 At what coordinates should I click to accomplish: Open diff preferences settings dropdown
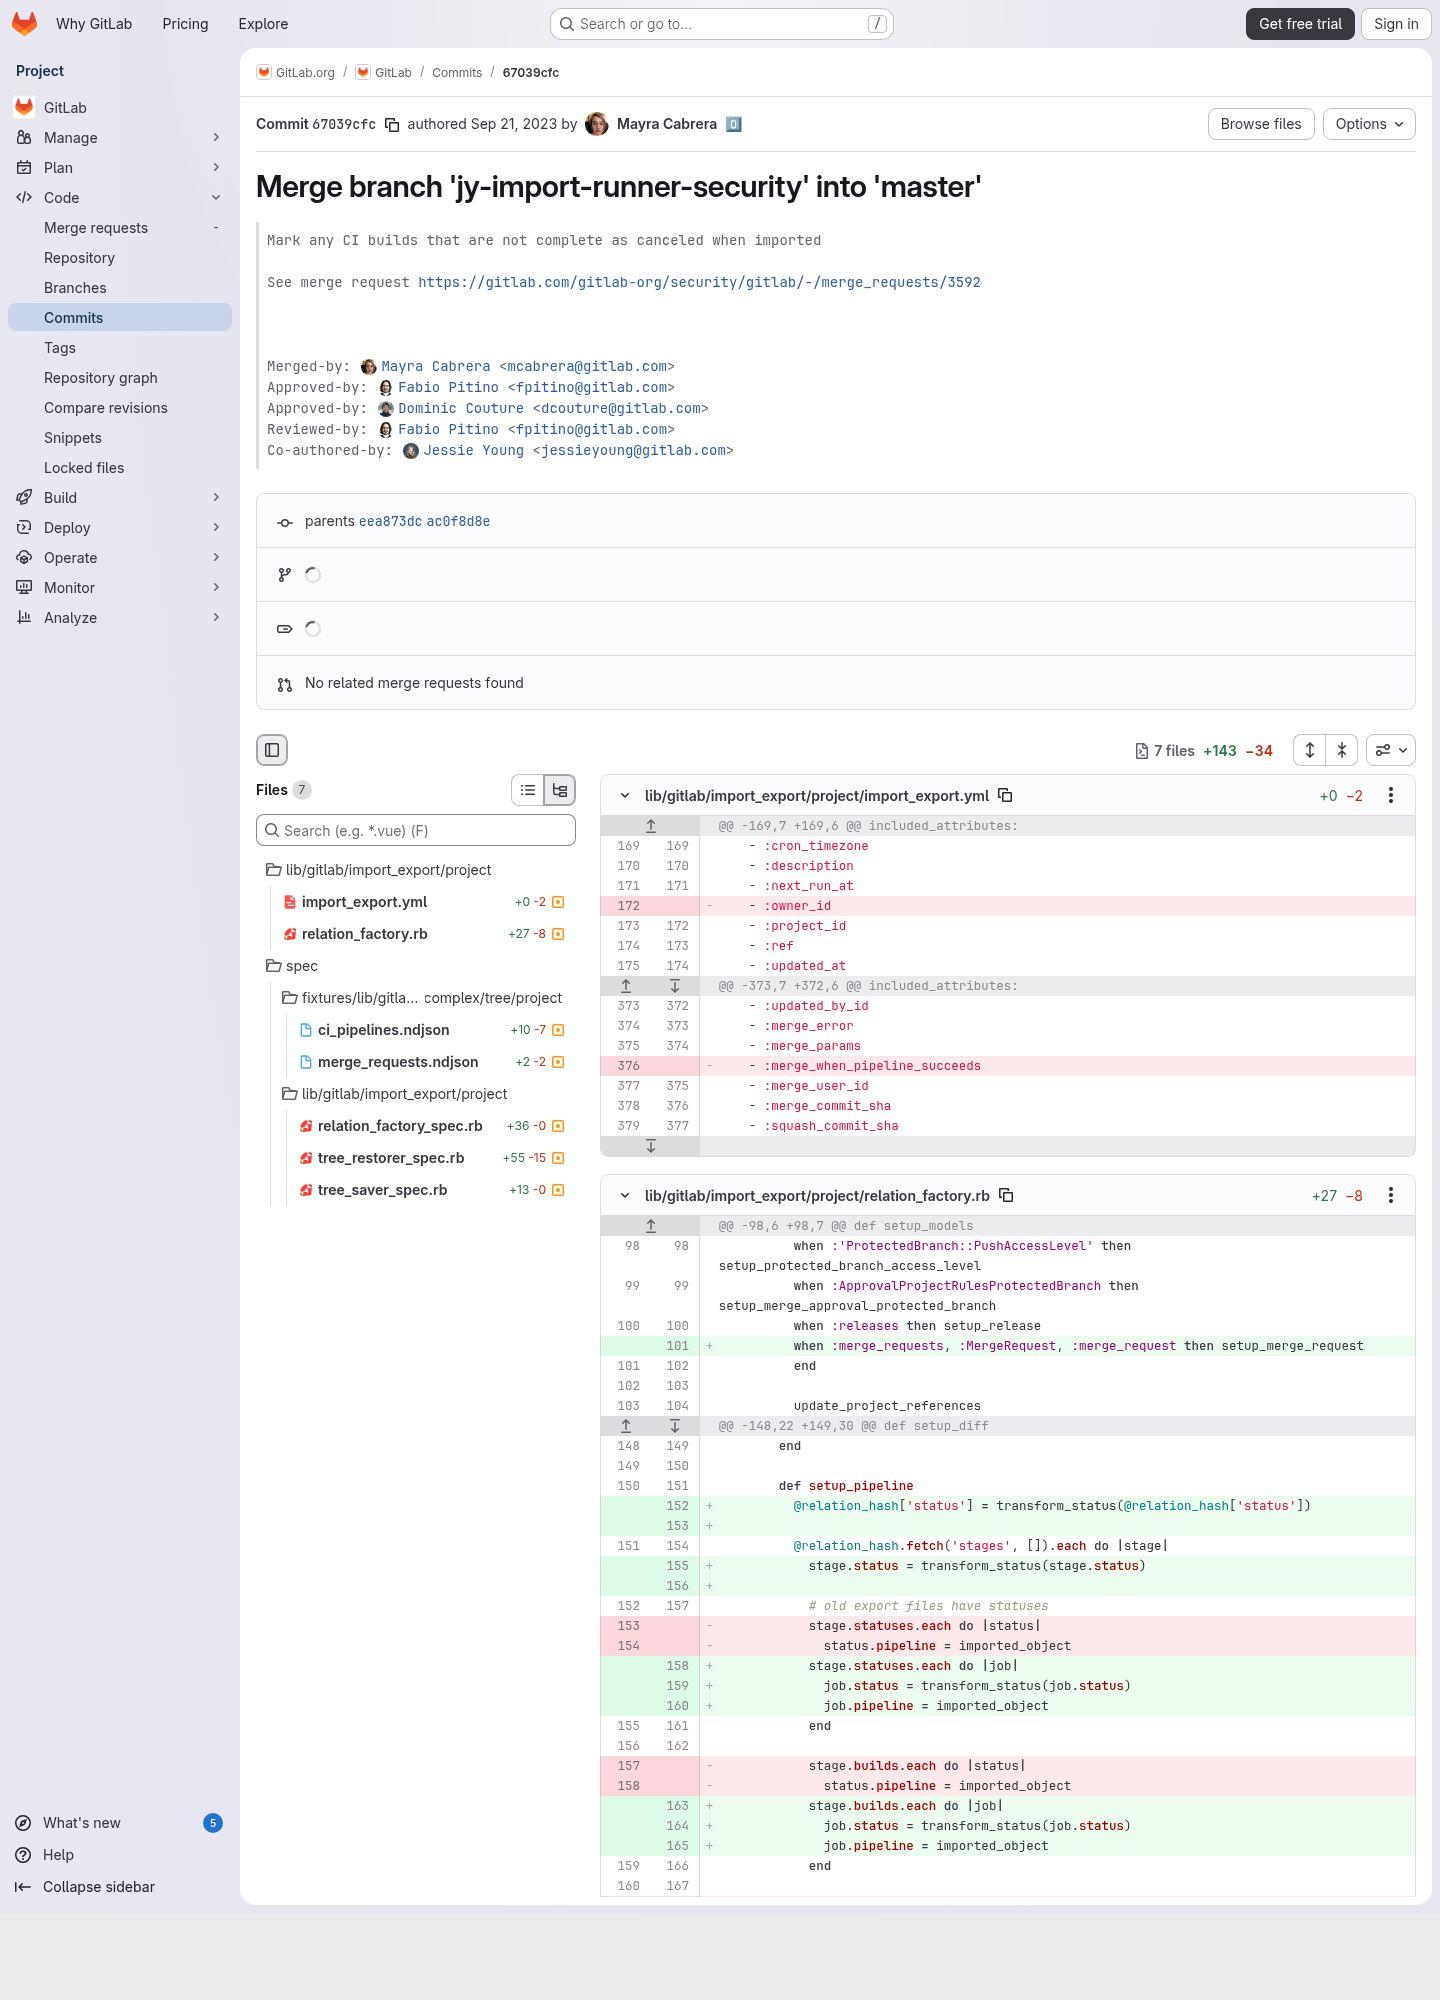click(x=1391, y=750)
